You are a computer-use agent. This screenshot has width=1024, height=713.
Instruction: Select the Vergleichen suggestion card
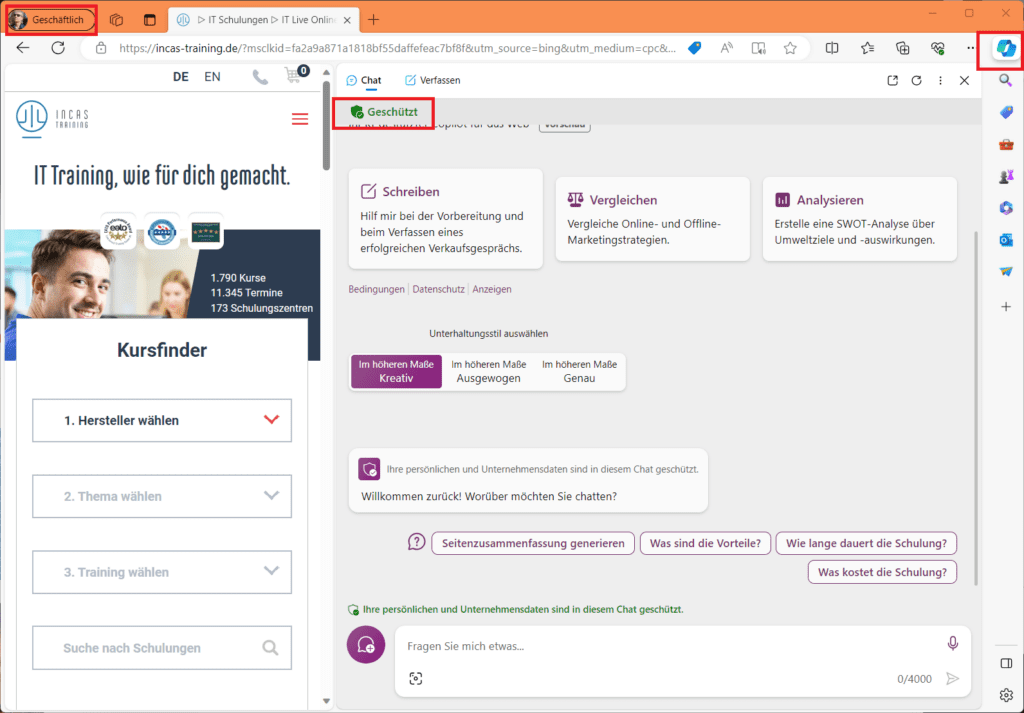click(x=652, y=219)
